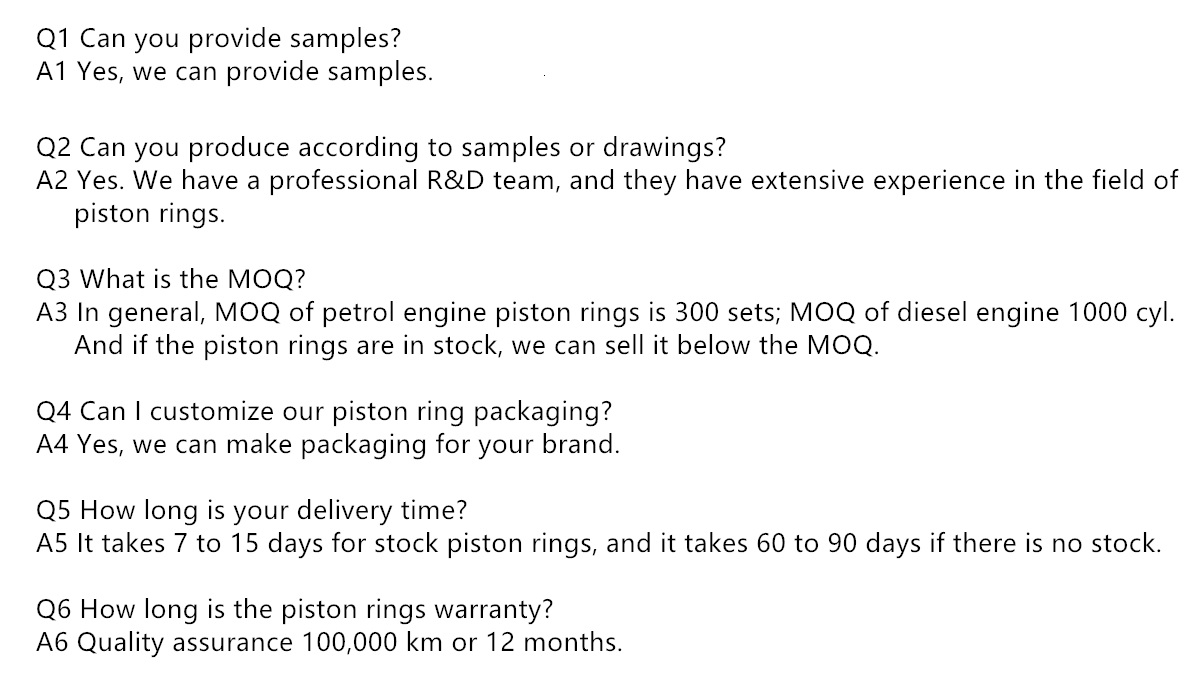Select Q6 about piston rings warranty

point(296,609)
